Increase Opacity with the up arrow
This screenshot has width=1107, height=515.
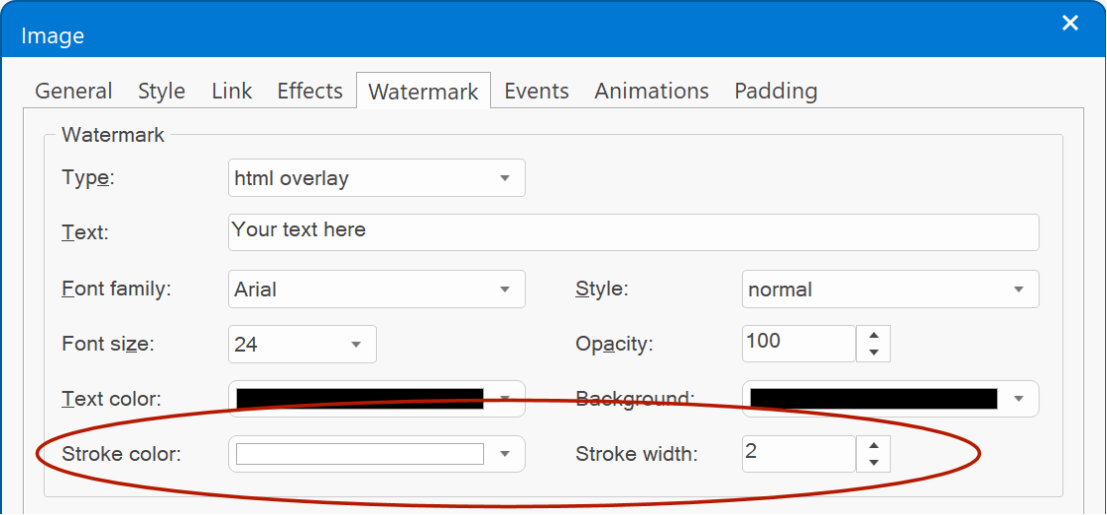pos(874,336)
